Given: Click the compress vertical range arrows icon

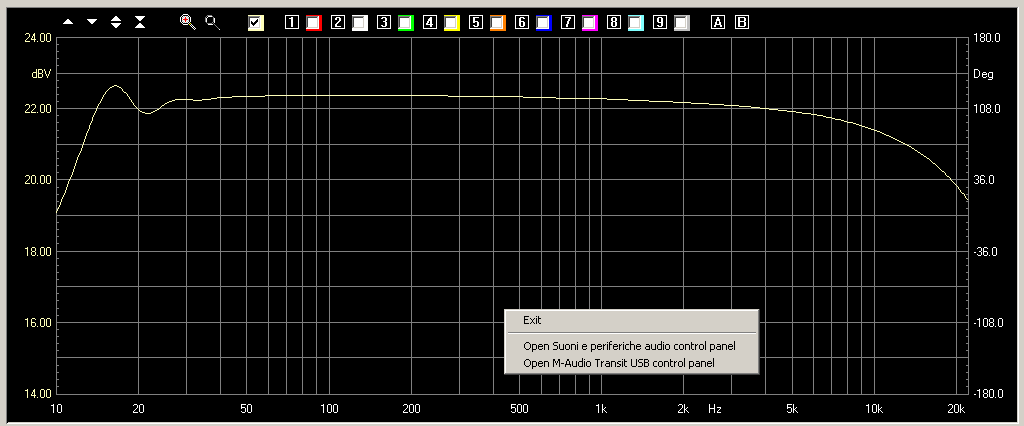Looking at the screenshot, I should (139, 21).
